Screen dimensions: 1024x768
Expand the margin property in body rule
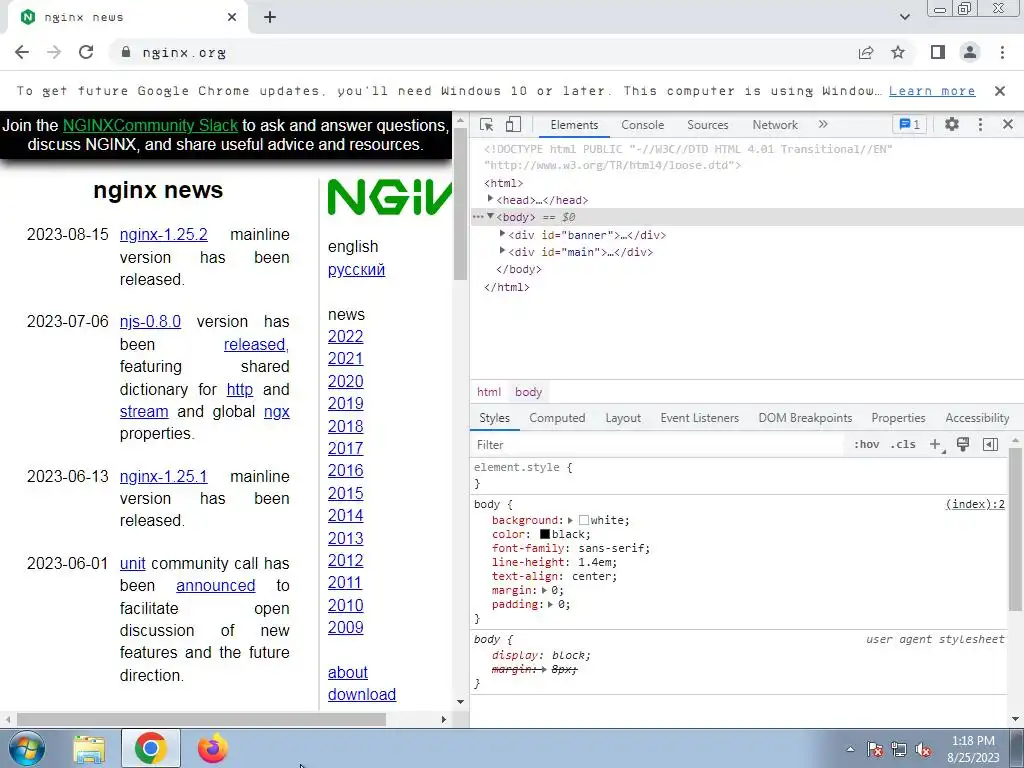544,590
